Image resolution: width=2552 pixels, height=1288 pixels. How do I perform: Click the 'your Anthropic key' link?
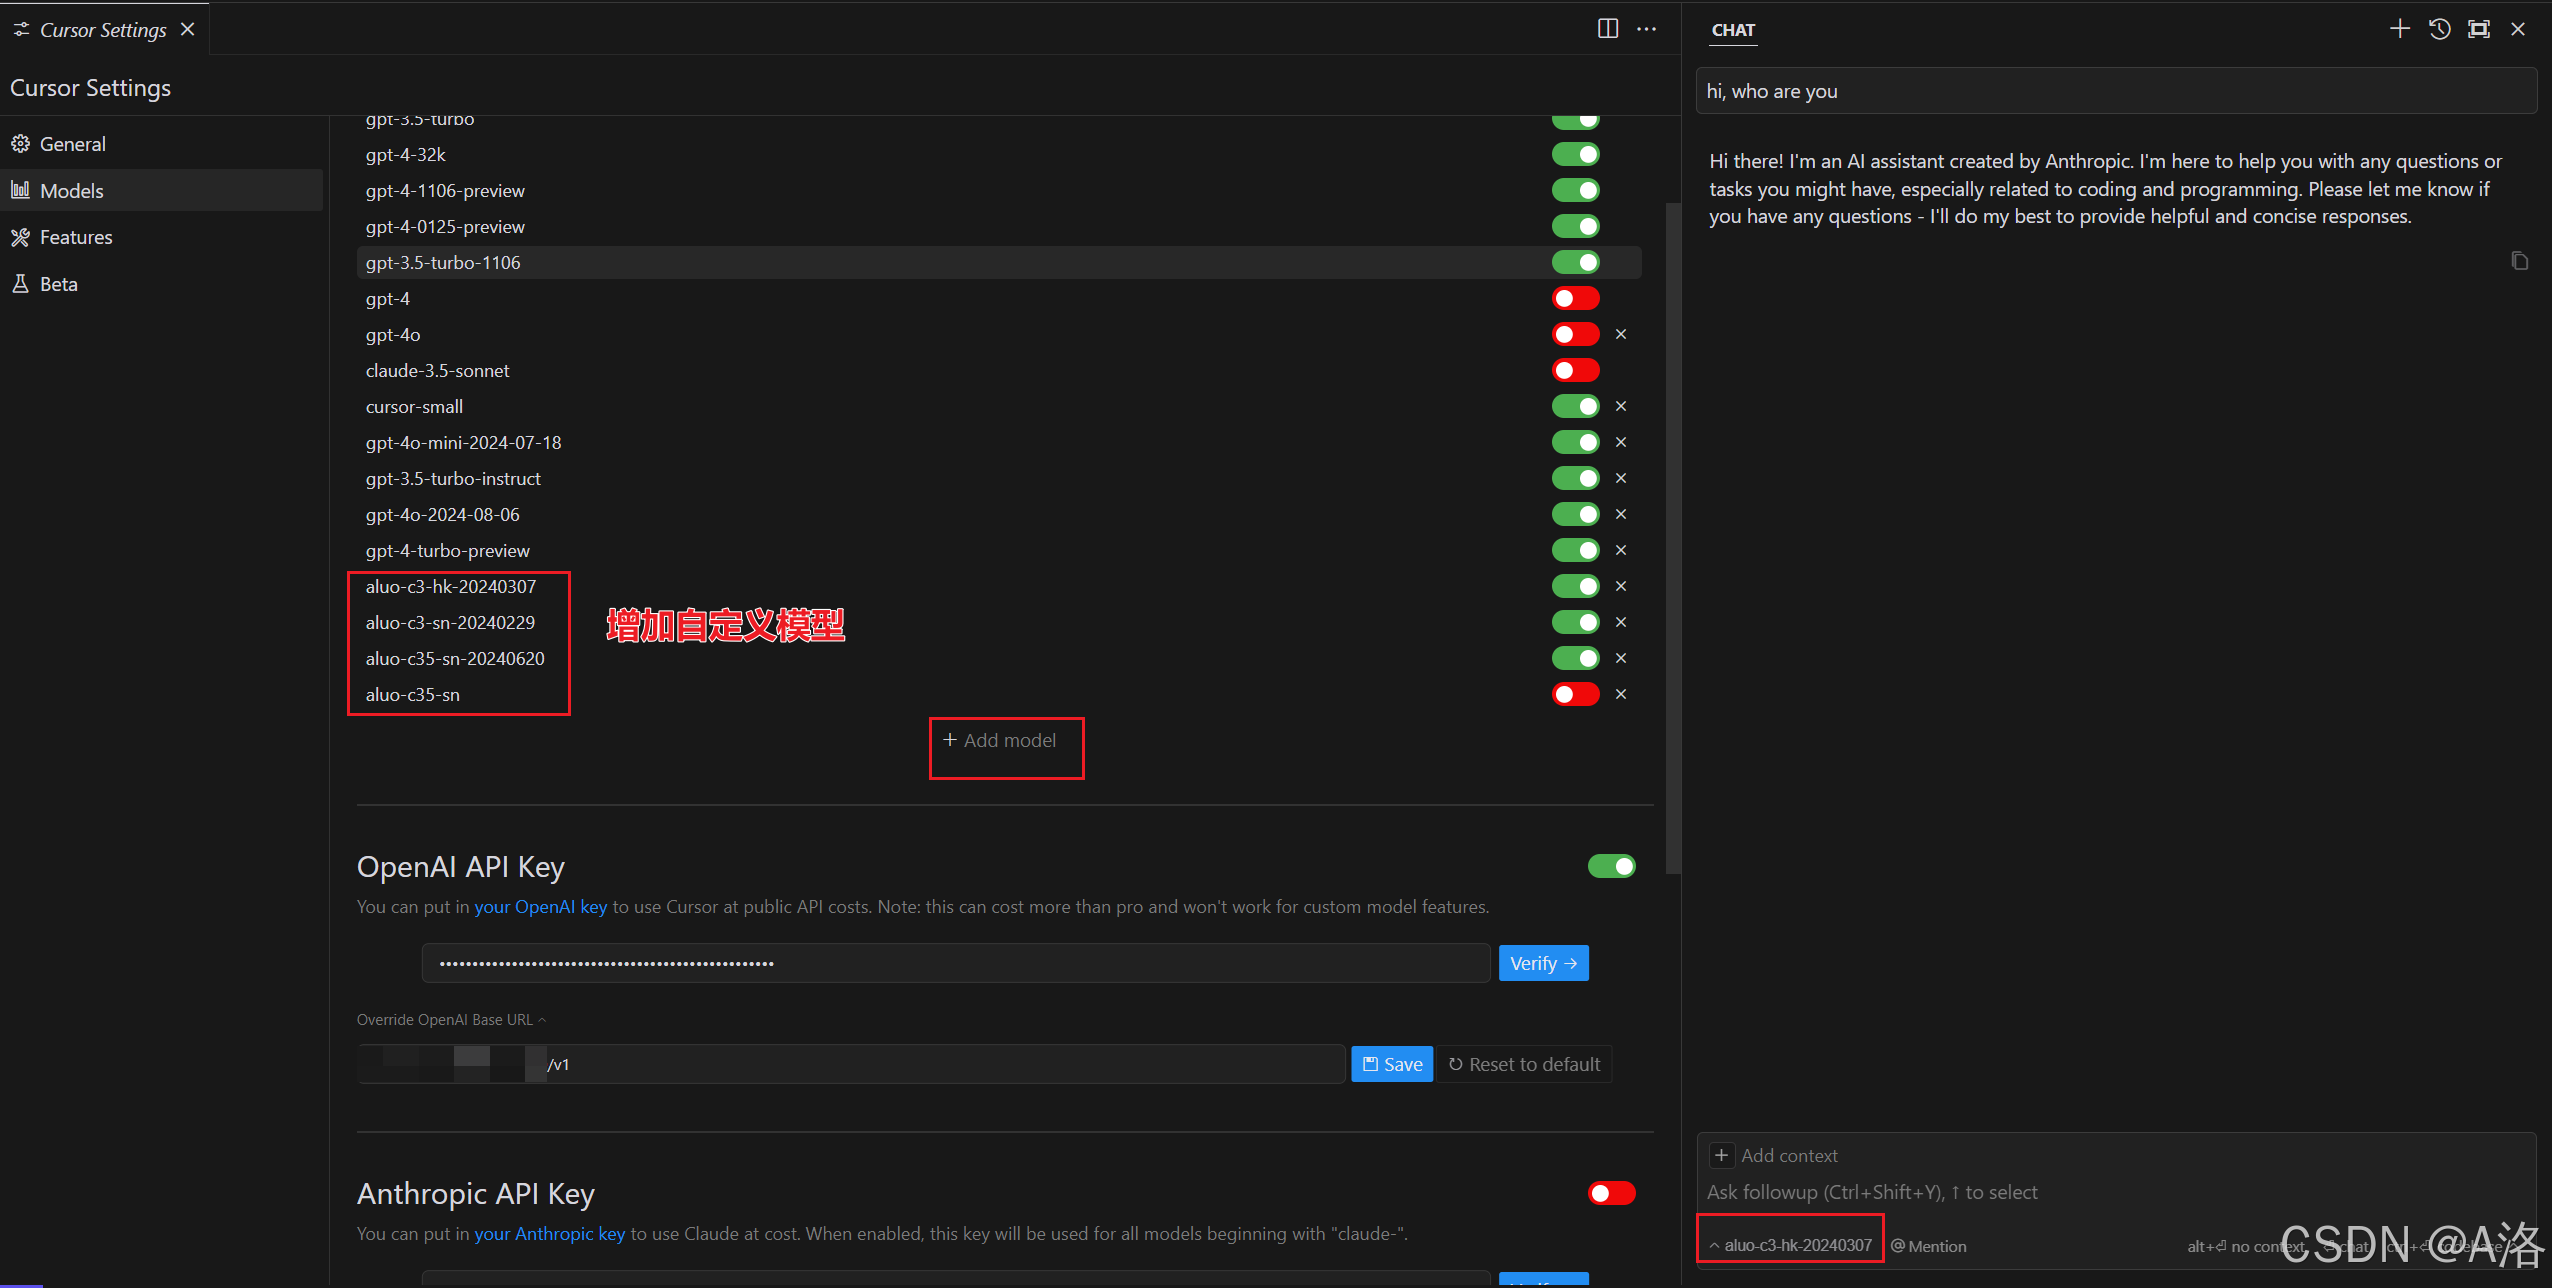click(549, 1234)
